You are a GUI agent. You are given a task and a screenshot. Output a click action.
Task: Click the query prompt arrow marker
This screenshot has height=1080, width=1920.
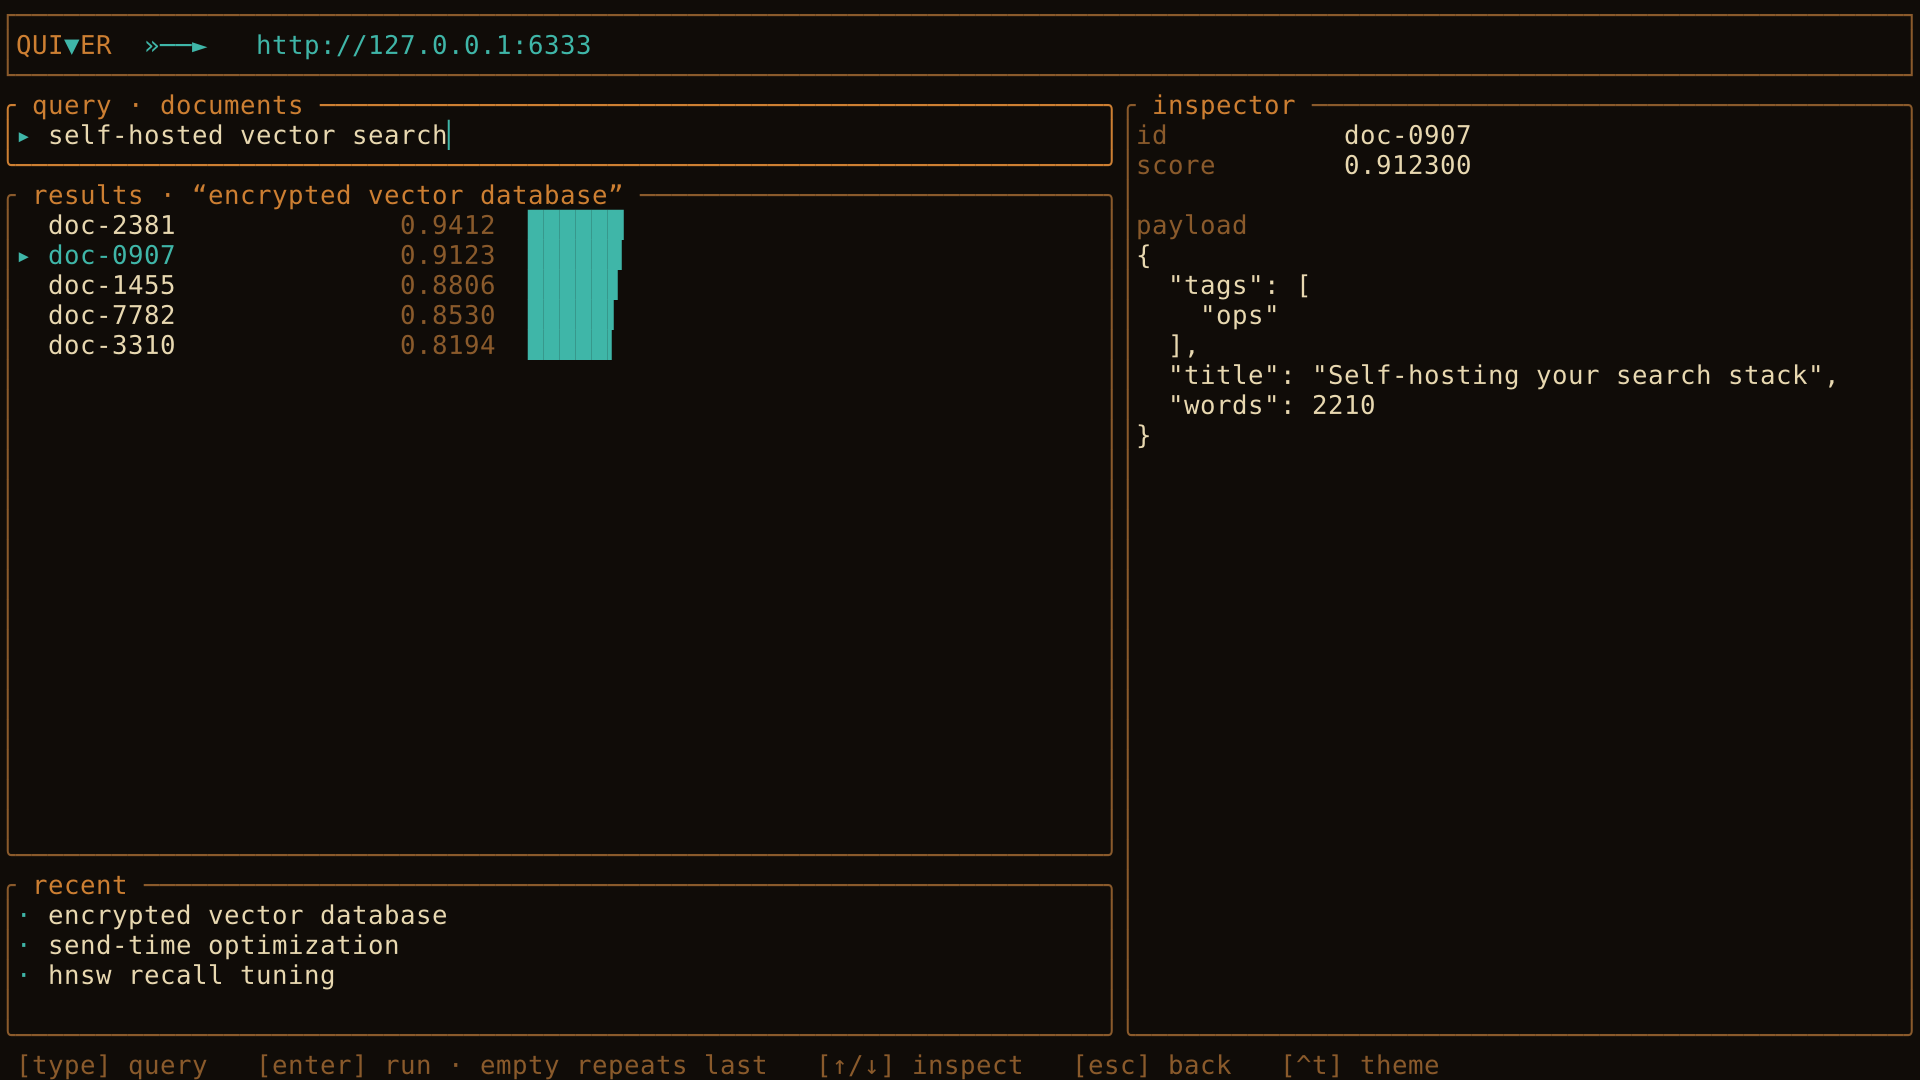[24, 136]
